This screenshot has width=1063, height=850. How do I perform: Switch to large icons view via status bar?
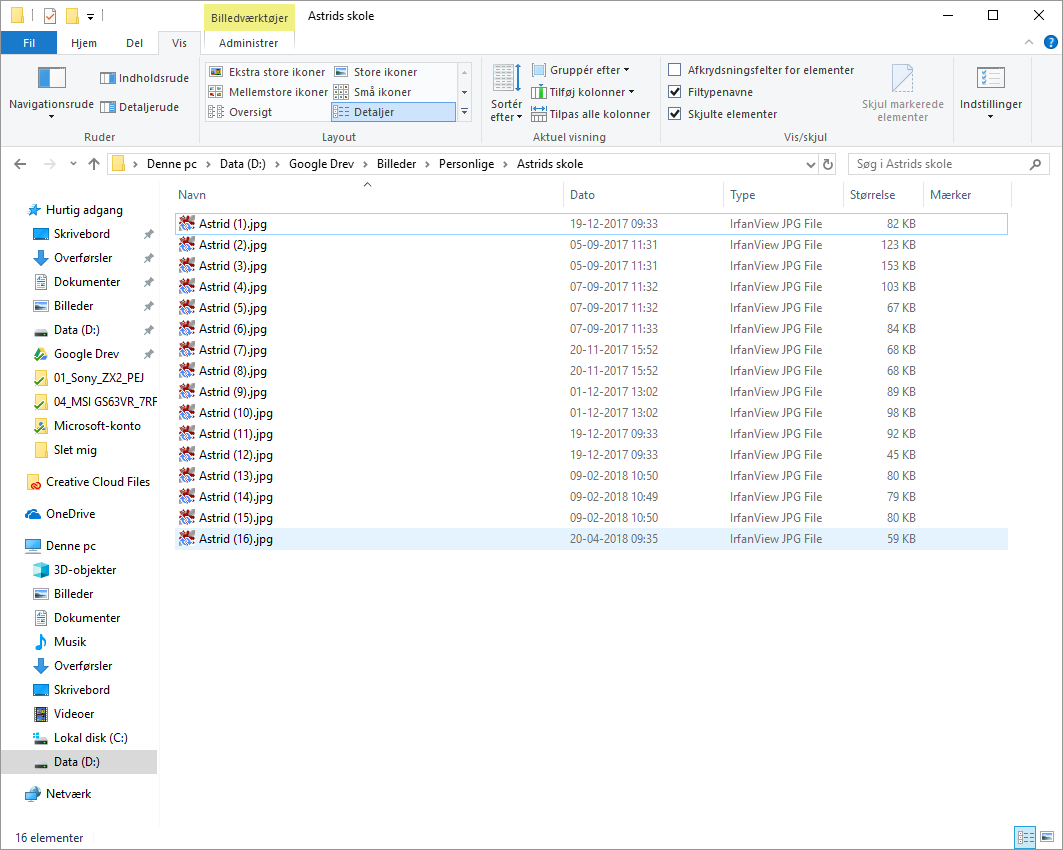(1046, 837)
